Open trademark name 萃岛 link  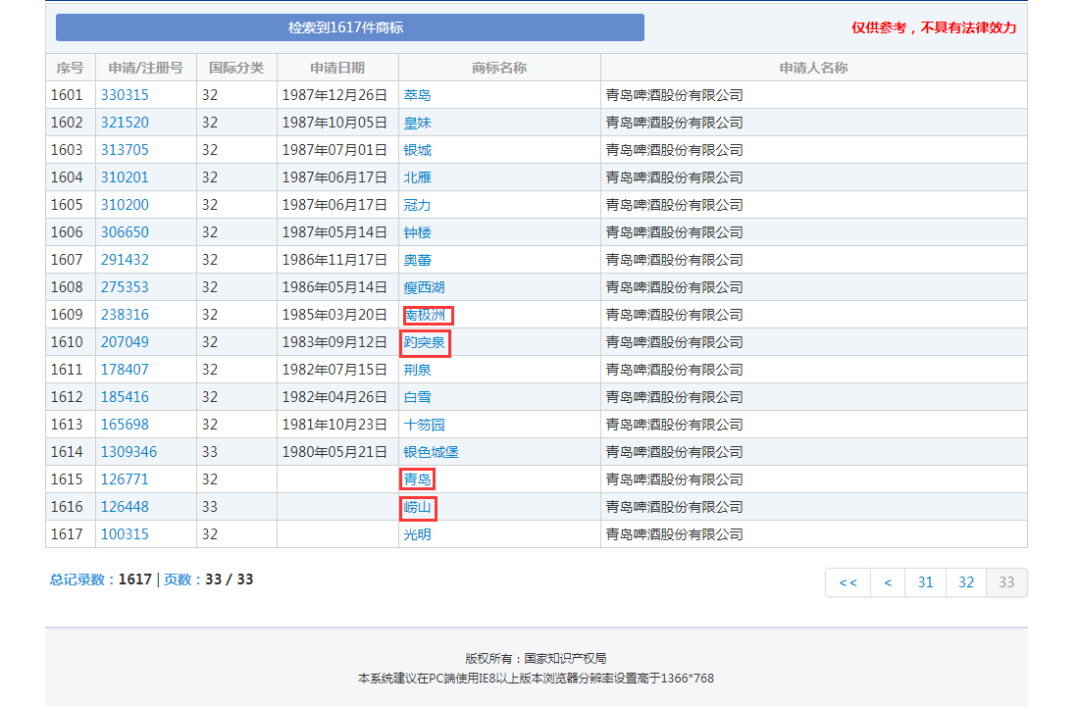417,95
